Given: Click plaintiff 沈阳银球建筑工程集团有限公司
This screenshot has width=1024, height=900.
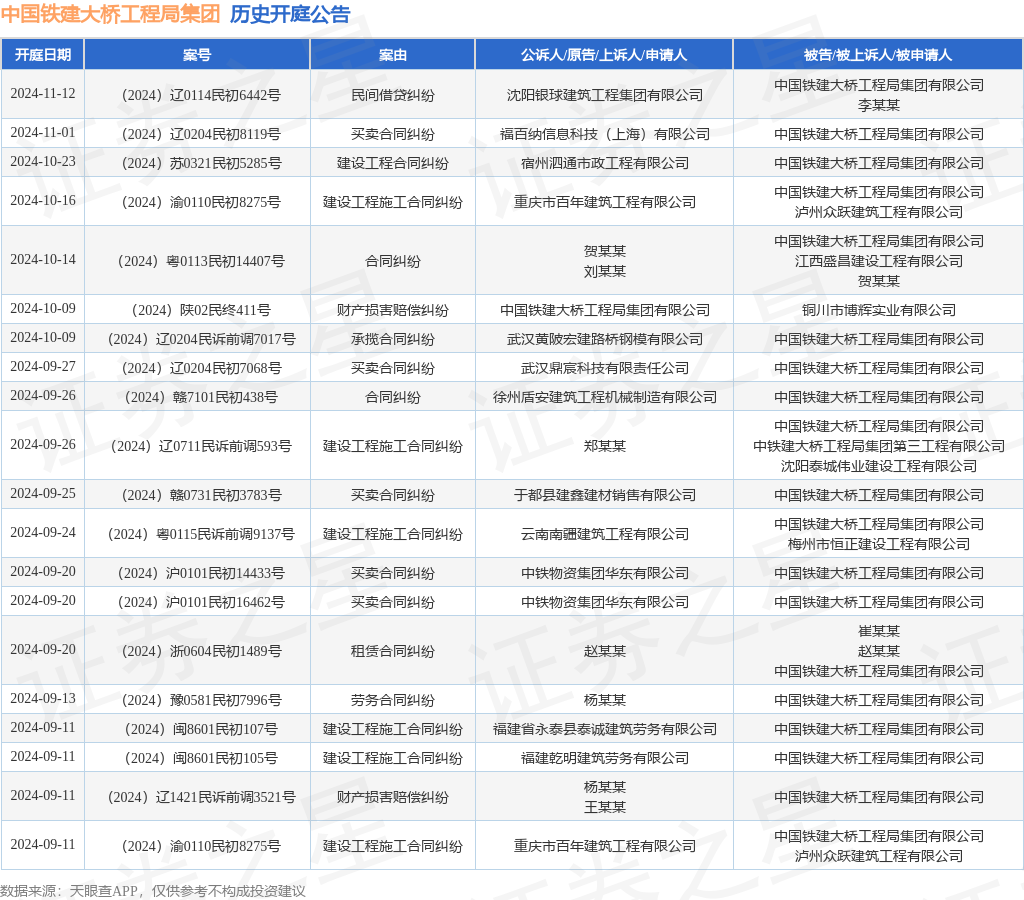Looking at the screenshot, I should coord(605,95).
